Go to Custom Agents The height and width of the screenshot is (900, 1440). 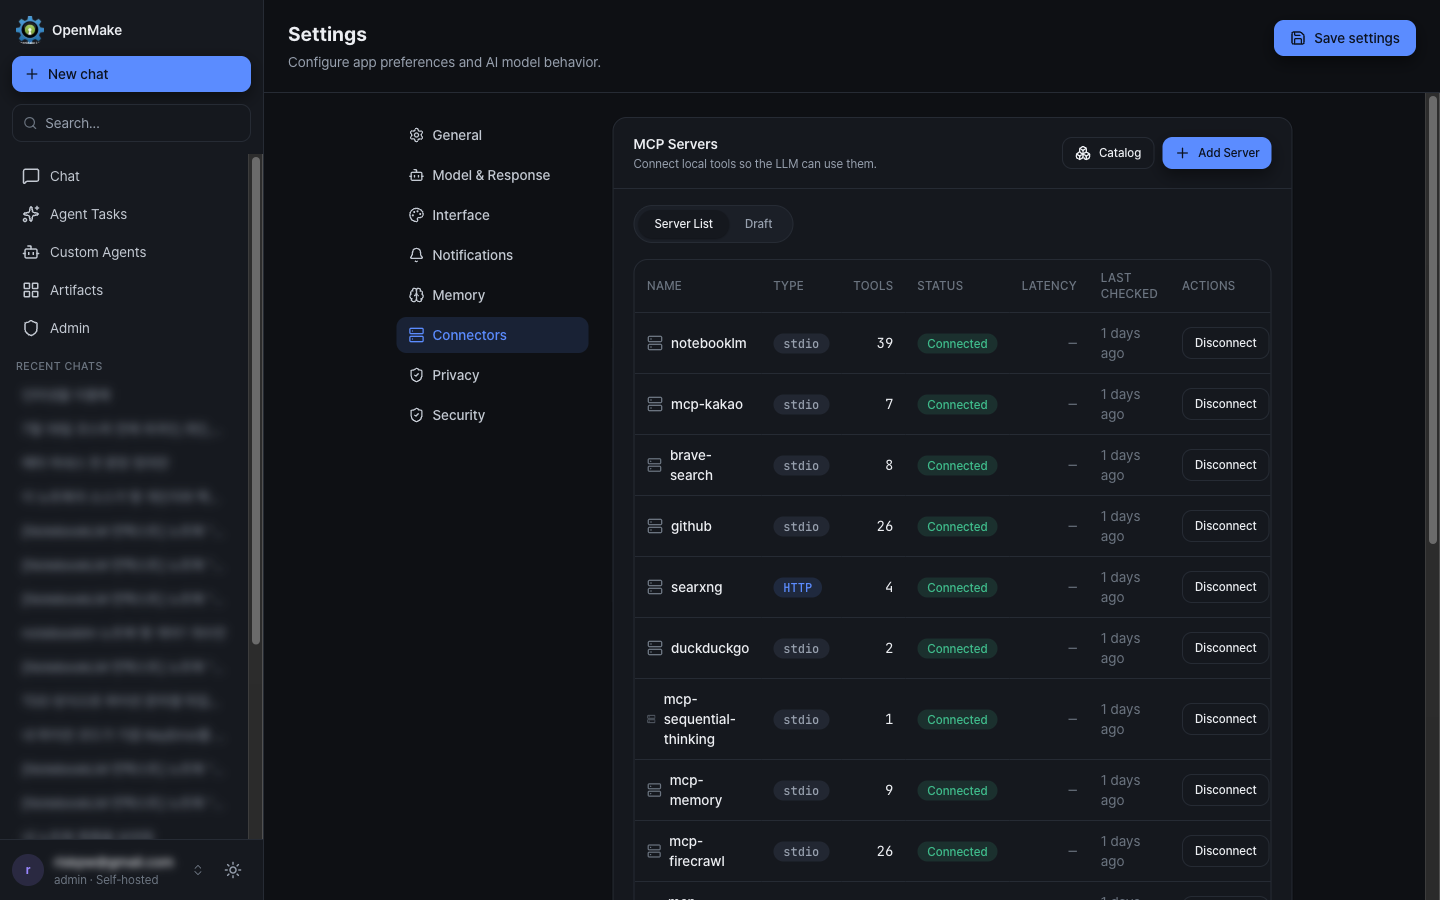click(129, 252)
